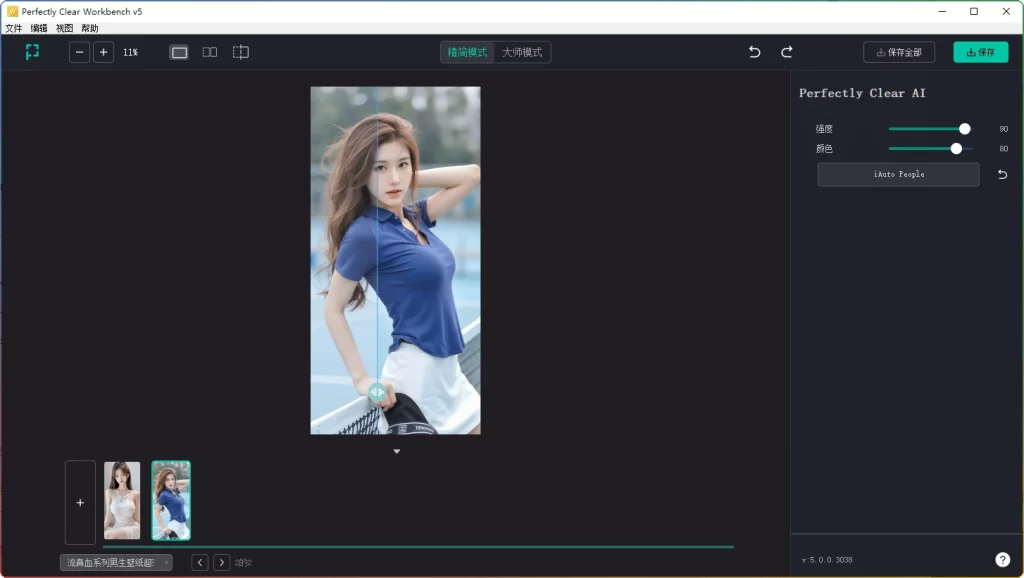This screenshot has height=578, width=1024.
Task: Enable split-line compare view
Action: click(x=241, y=52)
